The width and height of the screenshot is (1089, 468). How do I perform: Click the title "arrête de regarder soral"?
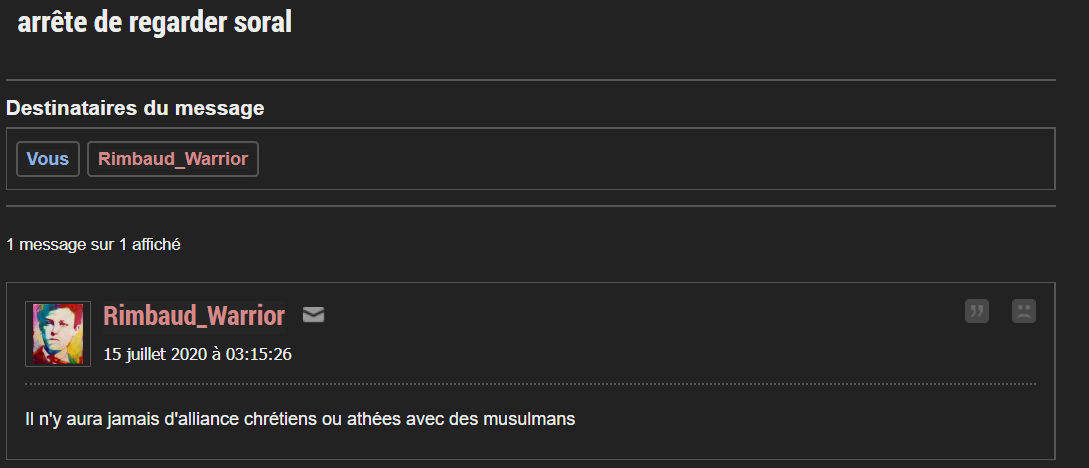pos(155,23)
